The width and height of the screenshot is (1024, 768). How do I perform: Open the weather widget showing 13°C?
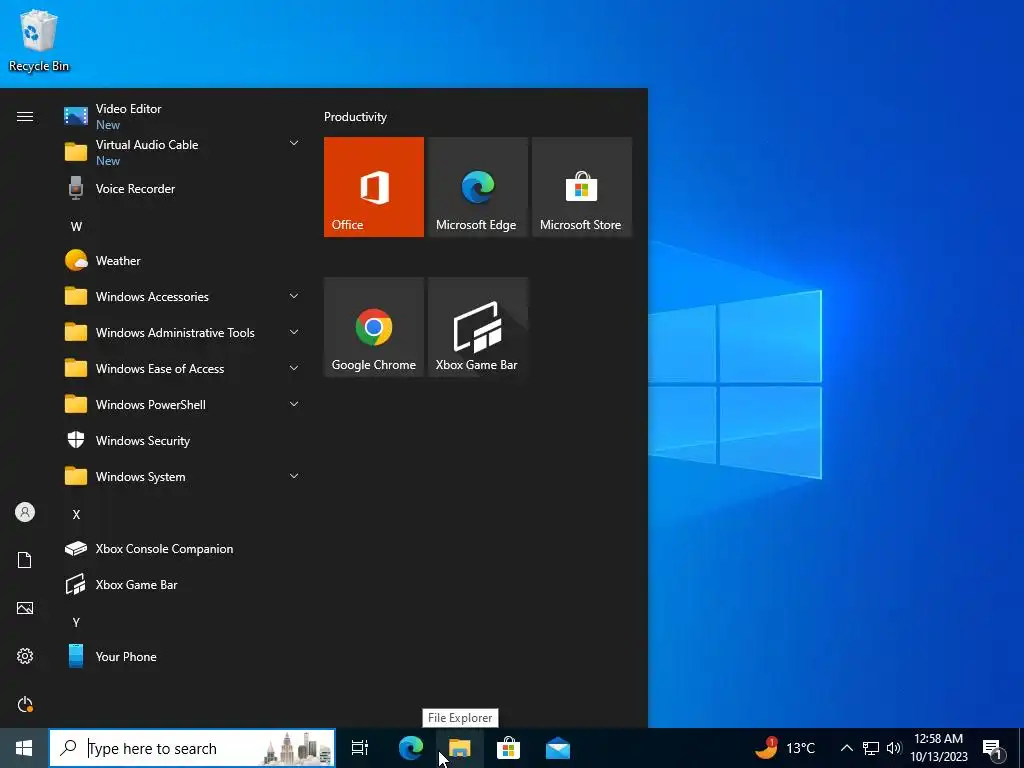785,748
